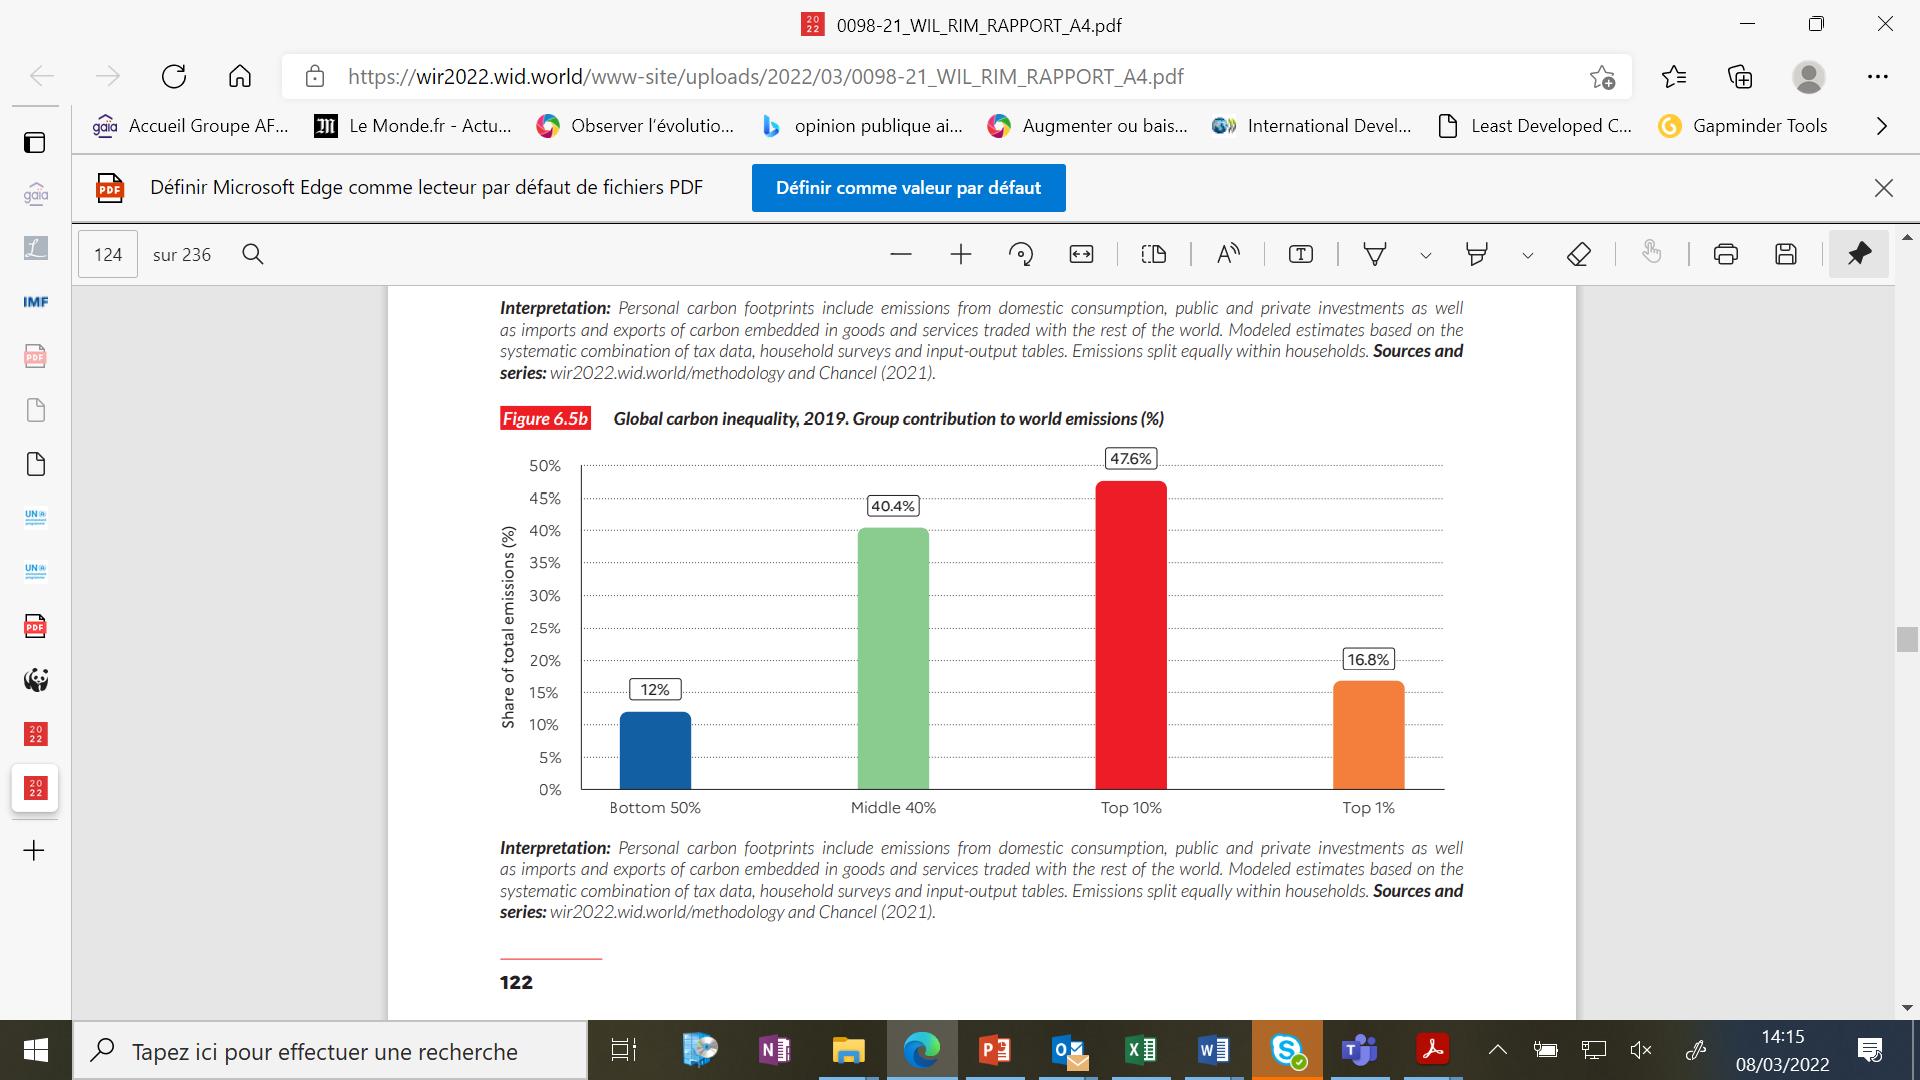Expand the Highlight options dropdown
The height and width of the screenshot is (1080, 1920).
coord(1527,255)
